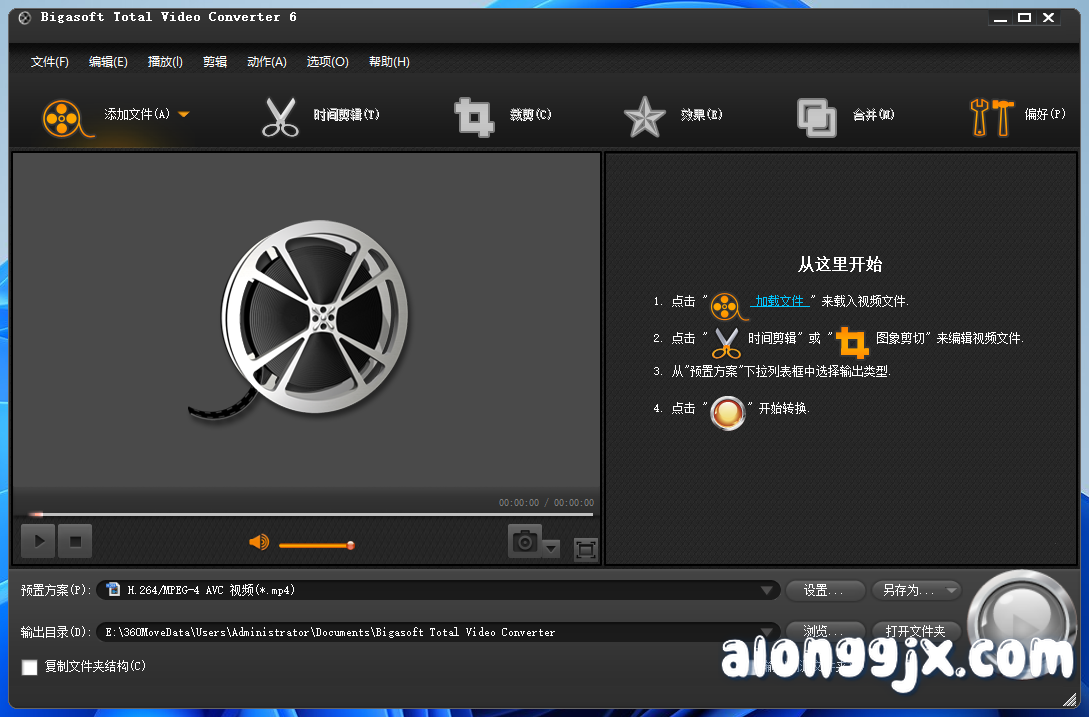Enable 复制文件夹结构 checkbox
Image resolution: width=1089 pixels, height=717 pixels.
click(x=30, y=666)
